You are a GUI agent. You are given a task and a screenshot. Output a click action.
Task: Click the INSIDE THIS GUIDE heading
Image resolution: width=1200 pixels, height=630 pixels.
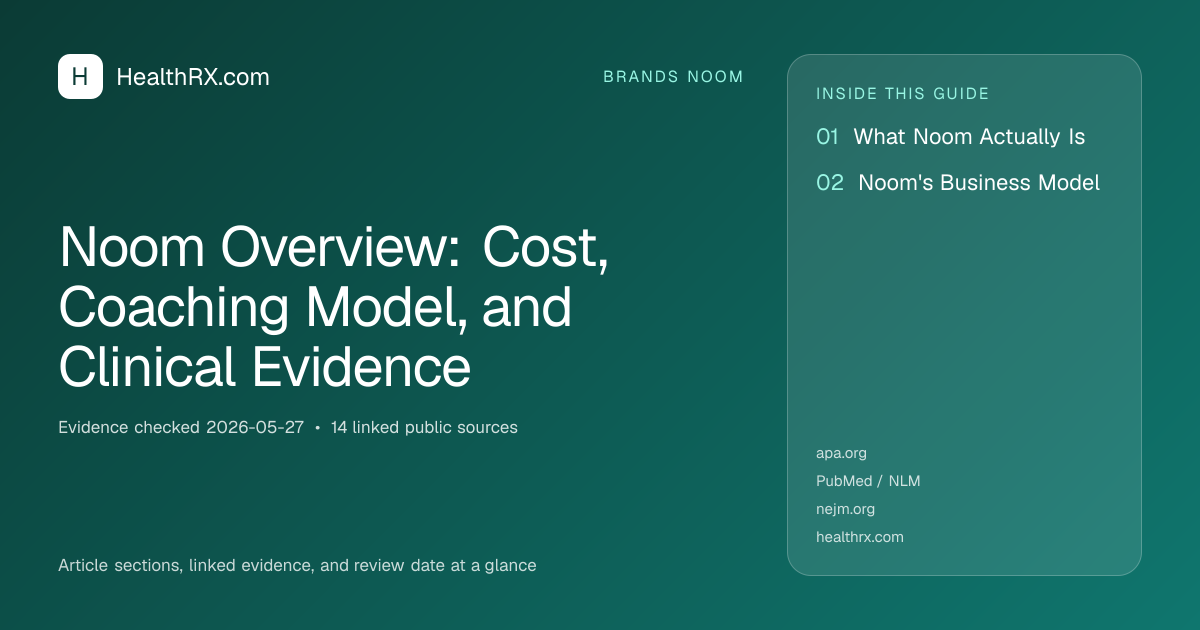903,94
